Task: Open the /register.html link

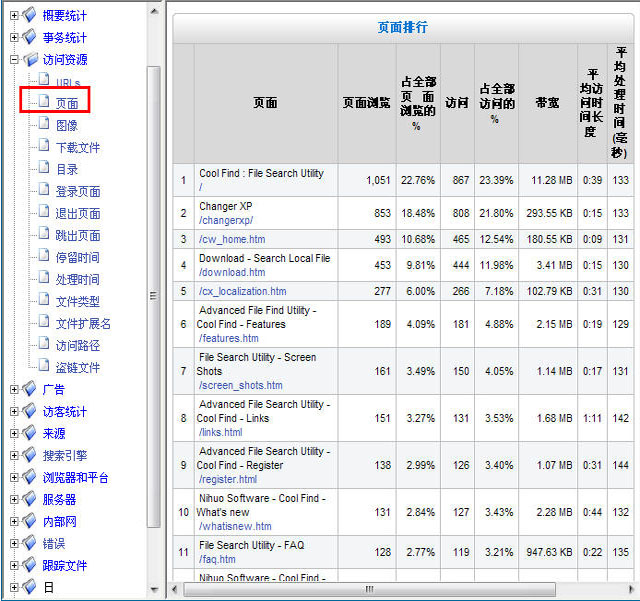Action: (x=228, y=479)
